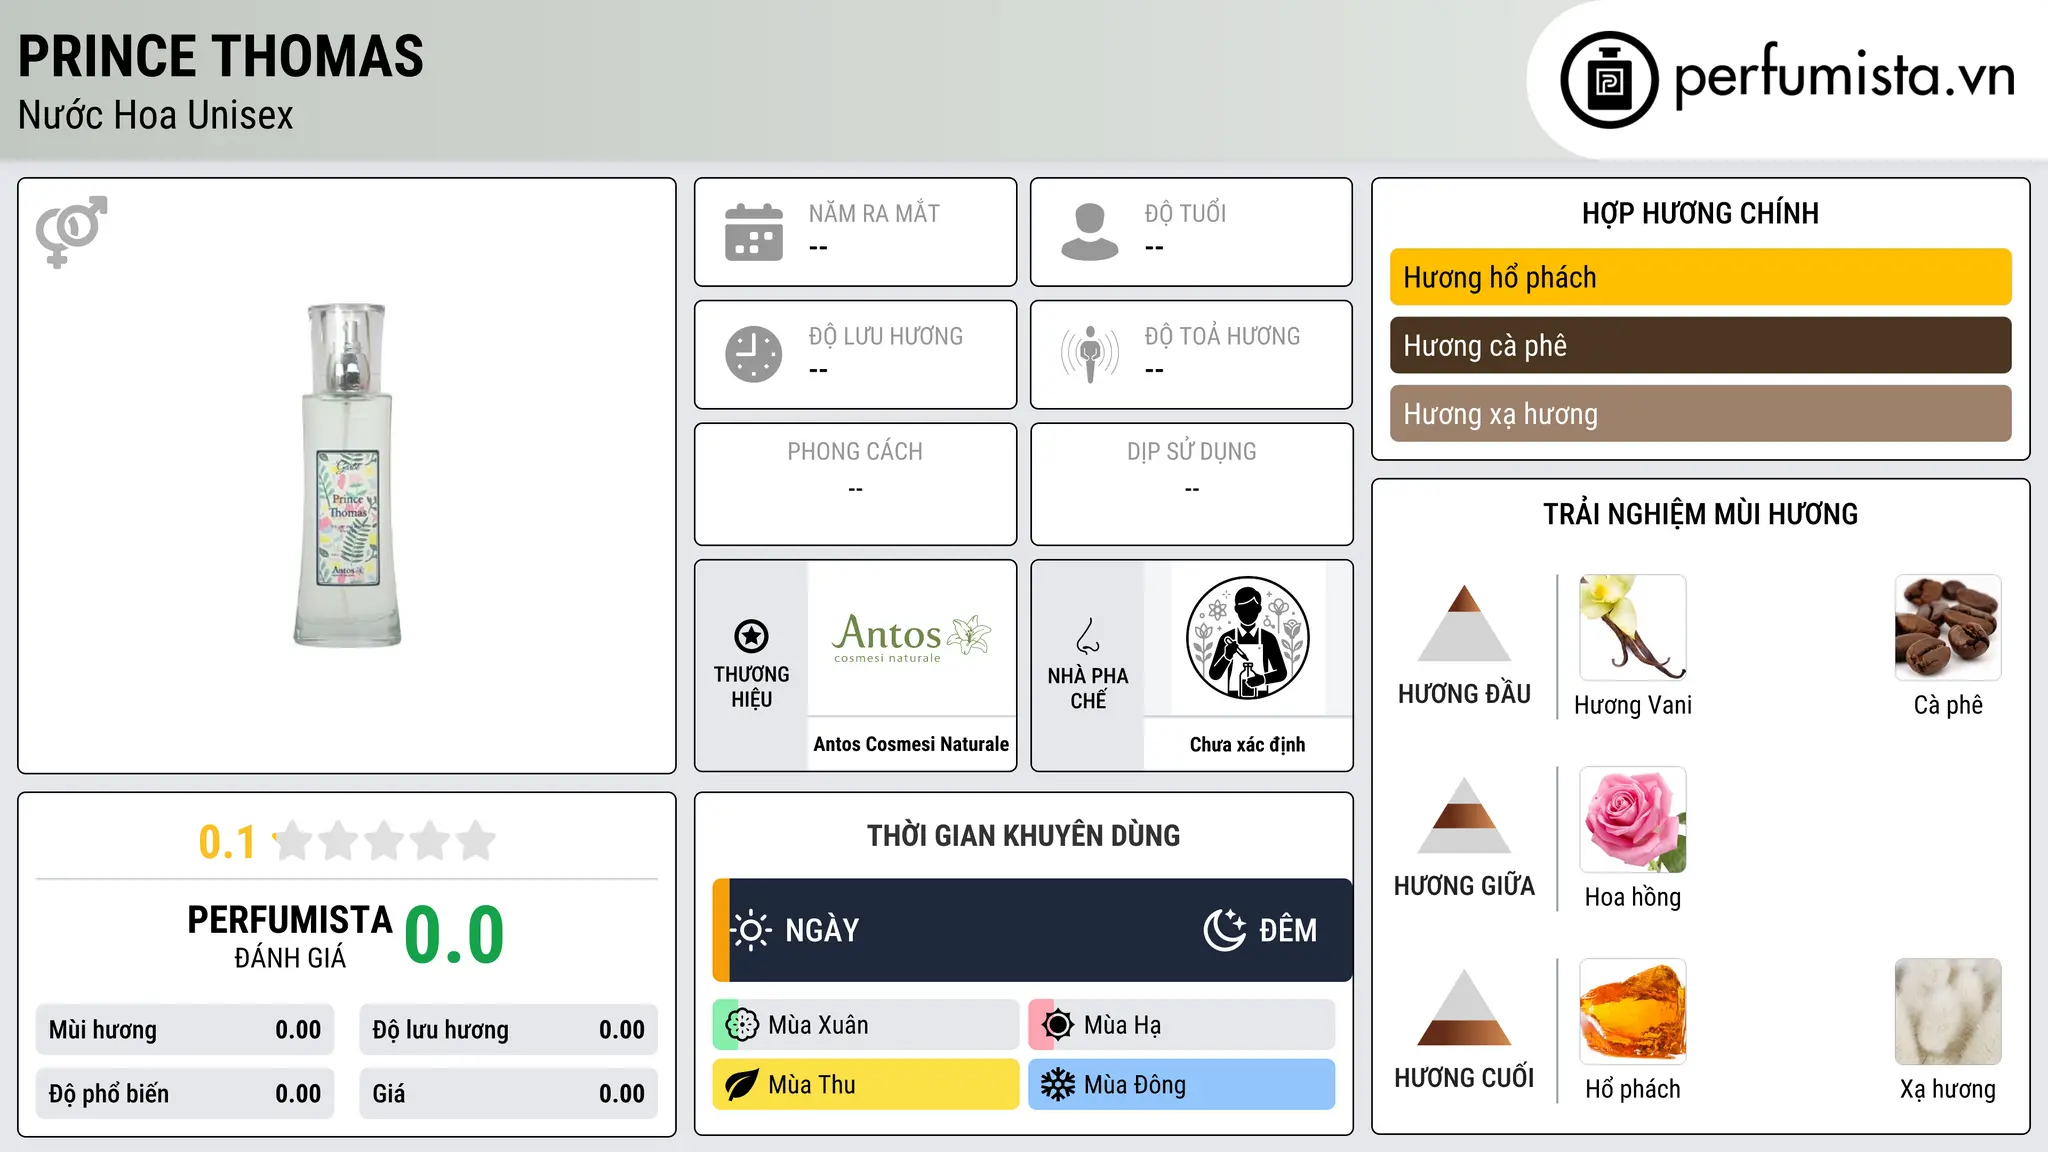Image resolution: width=2048 pixels, height=1152 pixels.
Task: Click the PERFUMISTA ĐÁNH GIÁ label
Action: tap(290, 937)
